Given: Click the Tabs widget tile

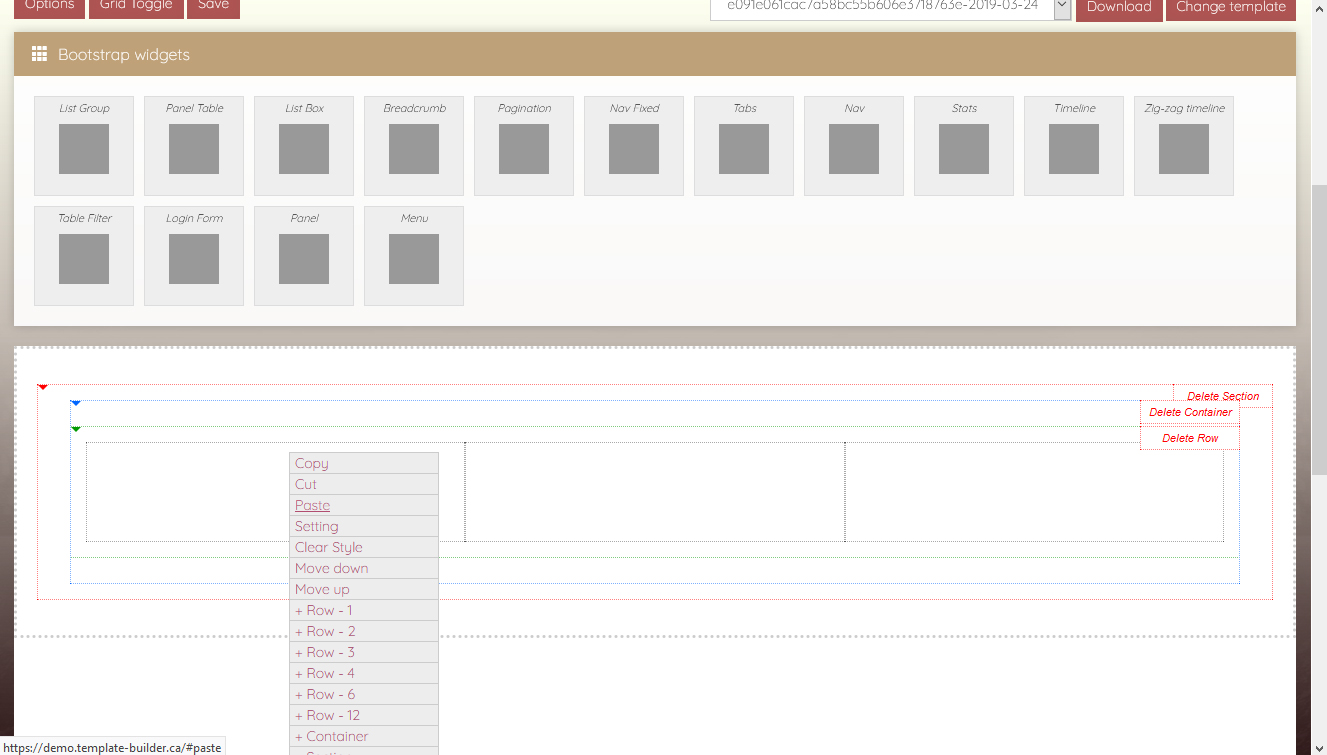Looking at the screenshot, I should (744, 147).
